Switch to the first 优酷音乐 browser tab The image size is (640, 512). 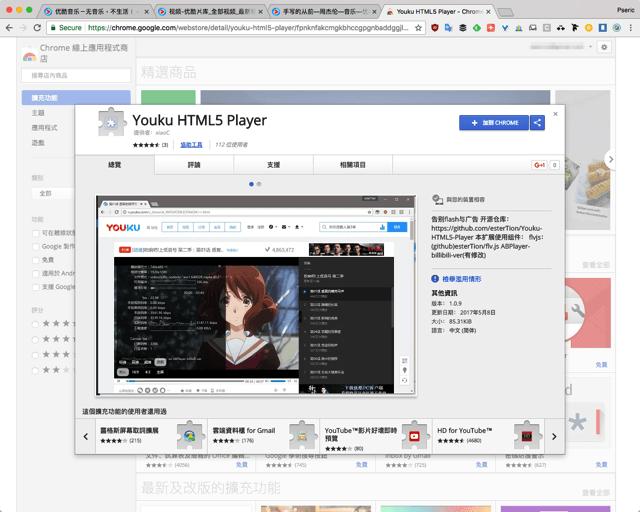[95, 12]
